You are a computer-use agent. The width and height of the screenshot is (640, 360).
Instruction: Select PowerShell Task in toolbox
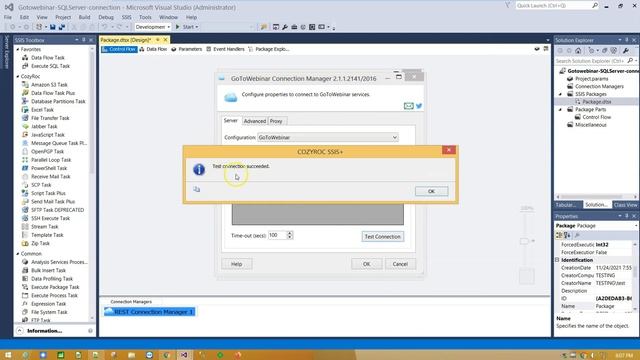[49, 168]
